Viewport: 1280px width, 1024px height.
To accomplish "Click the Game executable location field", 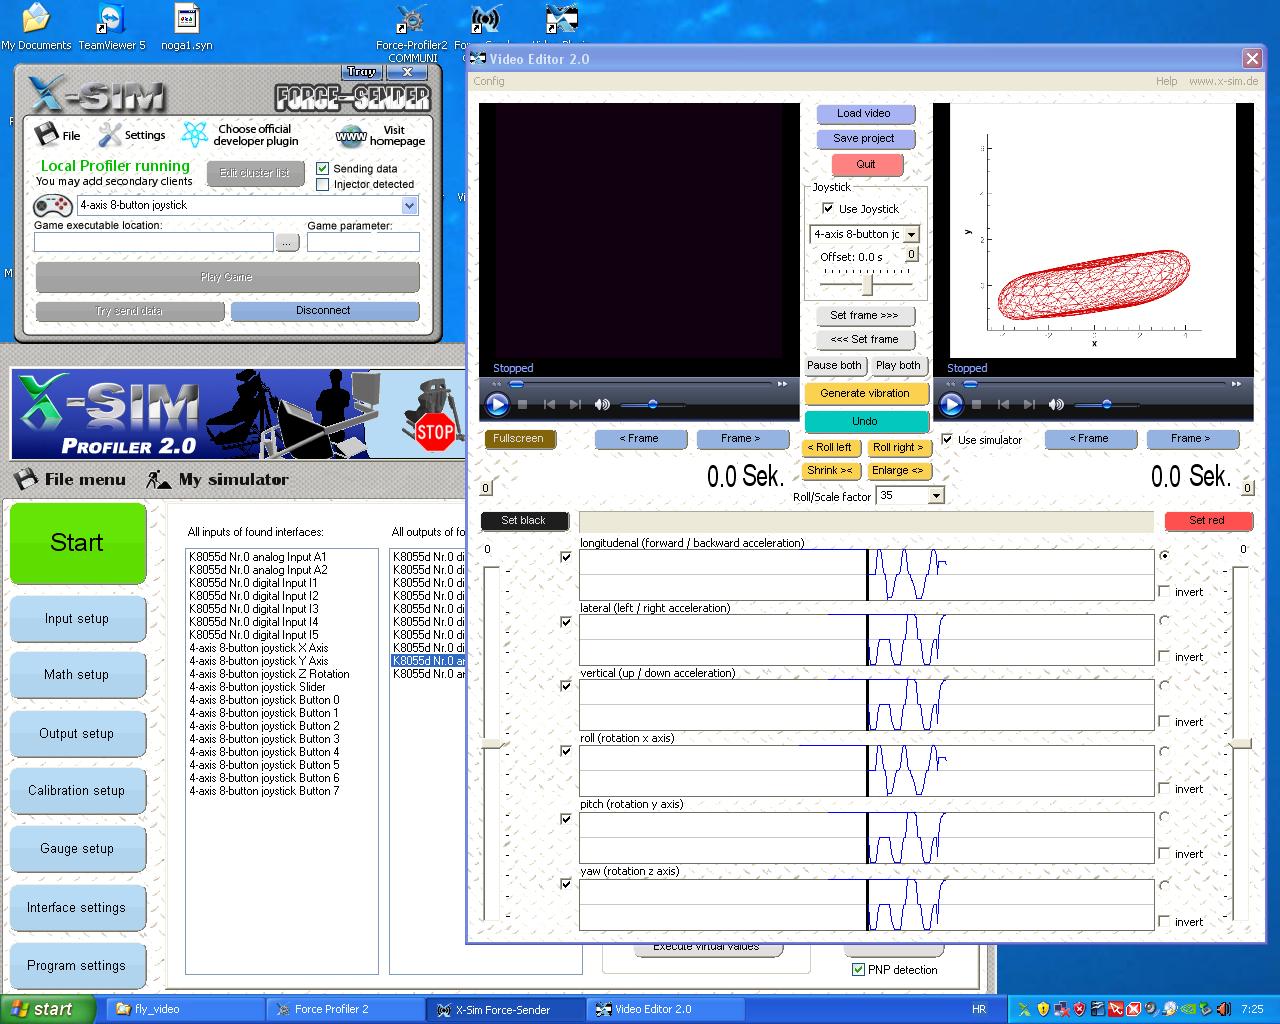I will tap(153, 242).
